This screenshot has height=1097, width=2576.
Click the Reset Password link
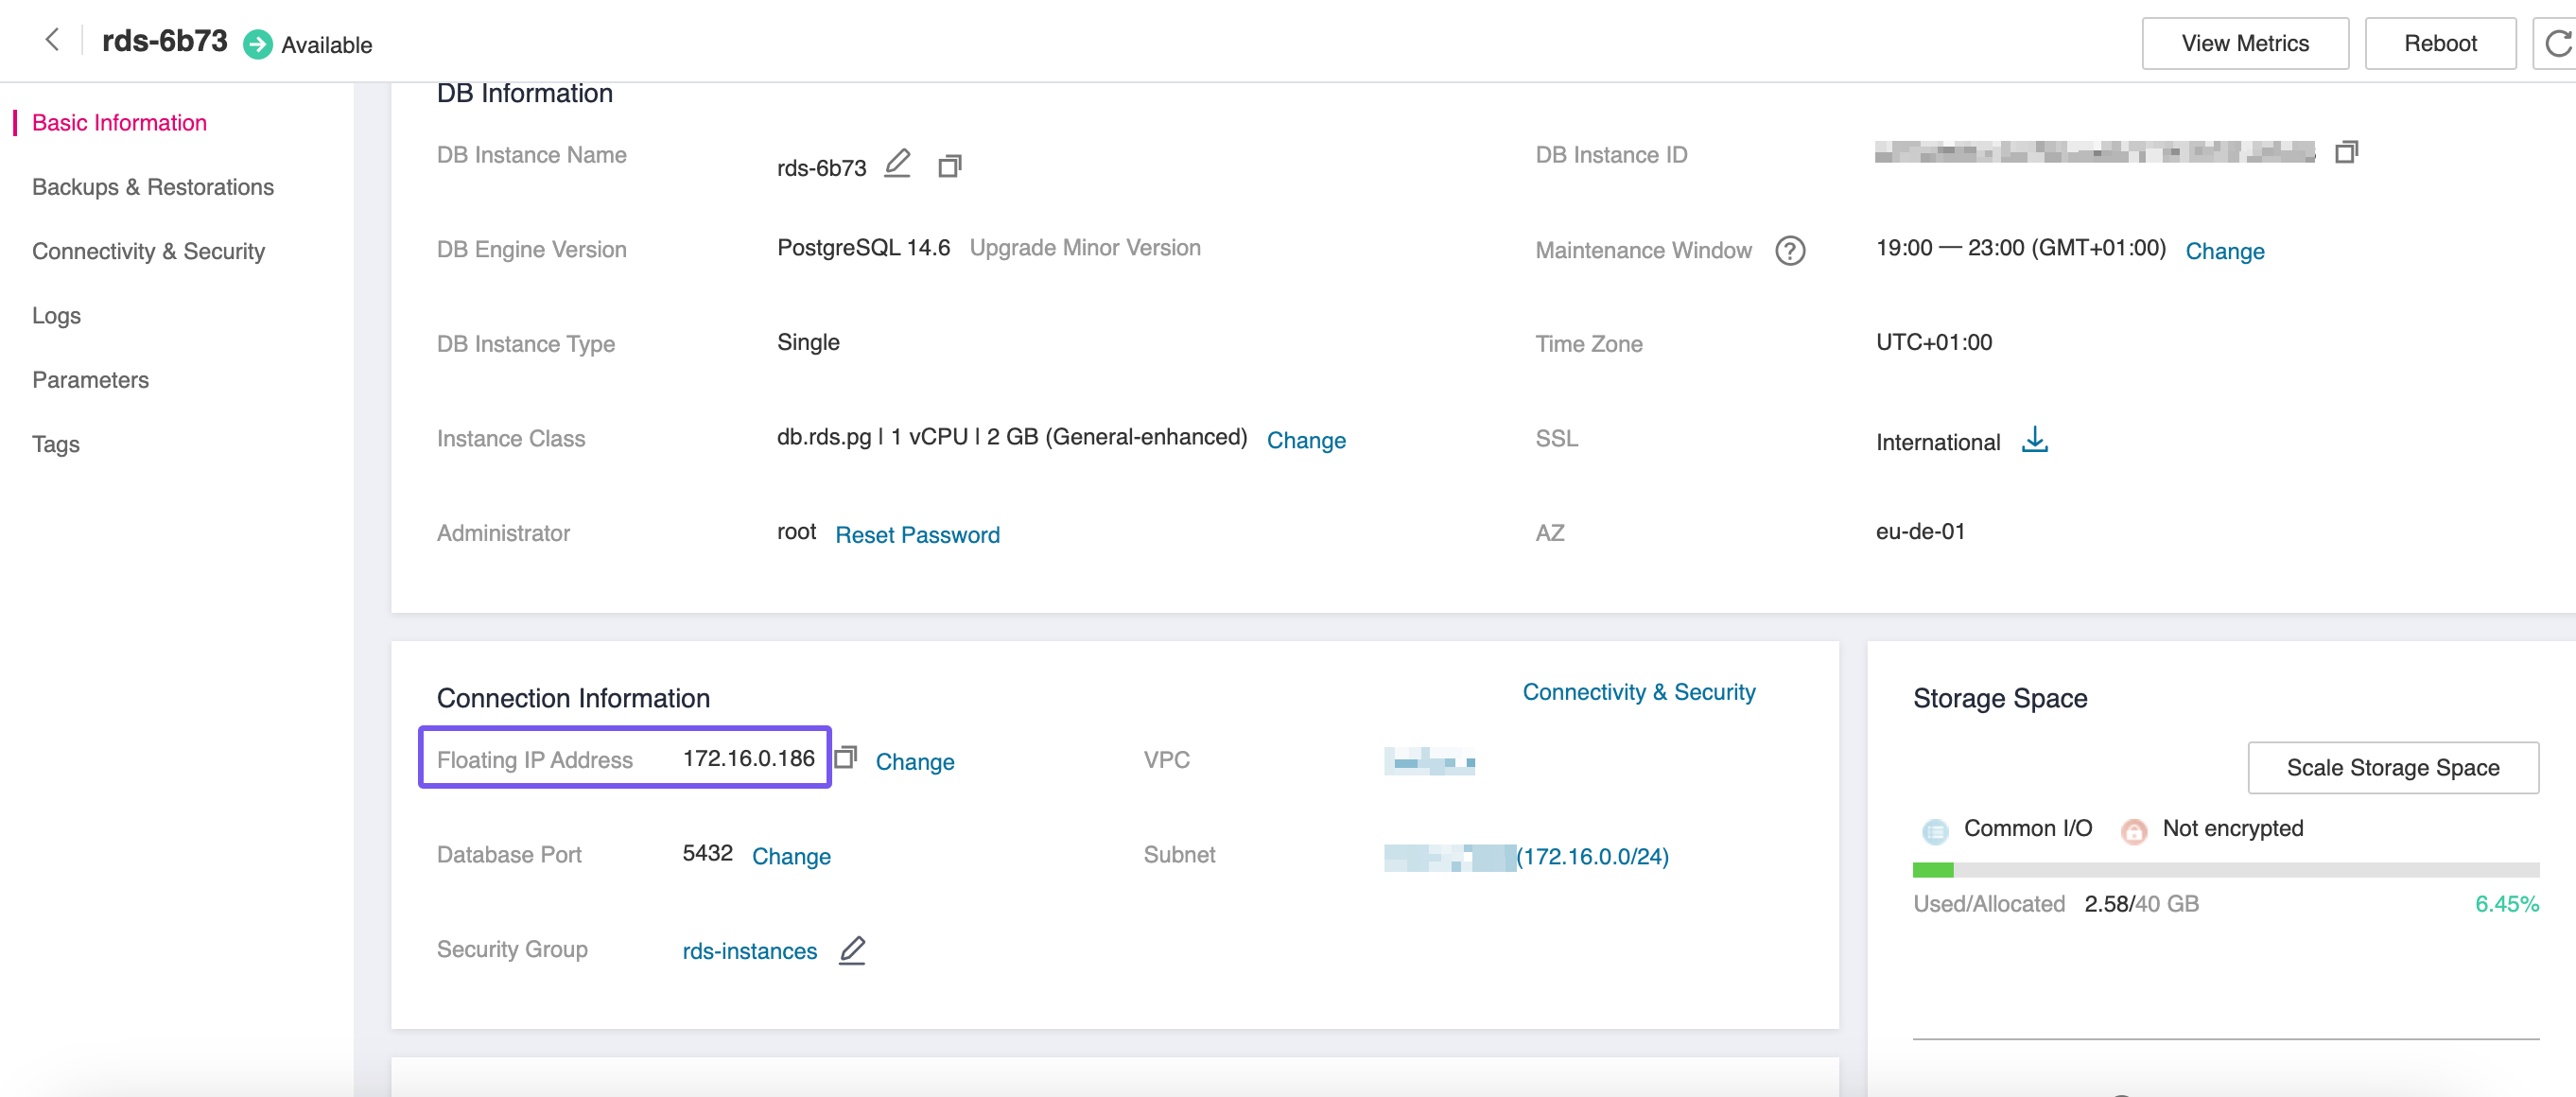[x=917, y=535]
